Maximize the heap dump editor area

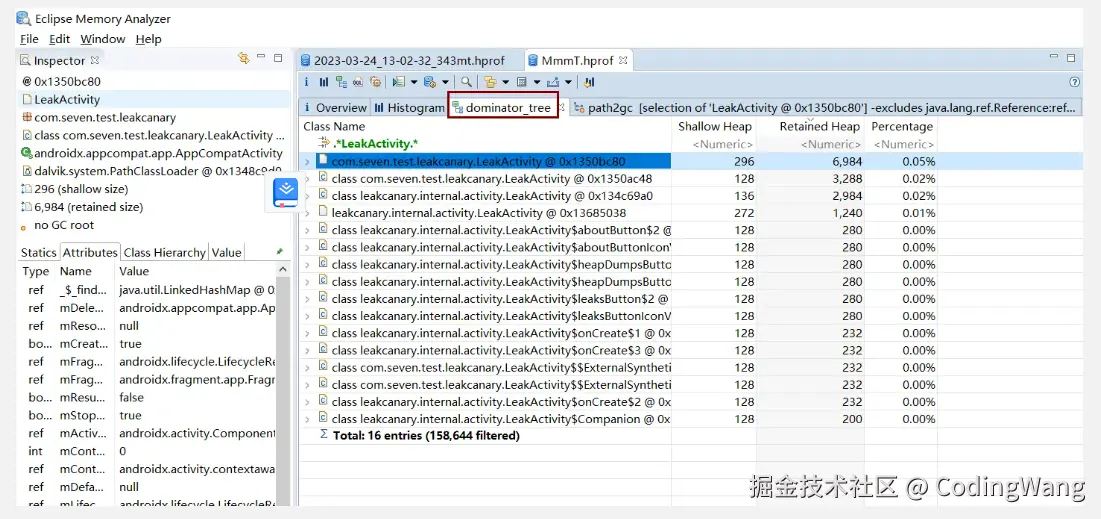click(1071, 58)
